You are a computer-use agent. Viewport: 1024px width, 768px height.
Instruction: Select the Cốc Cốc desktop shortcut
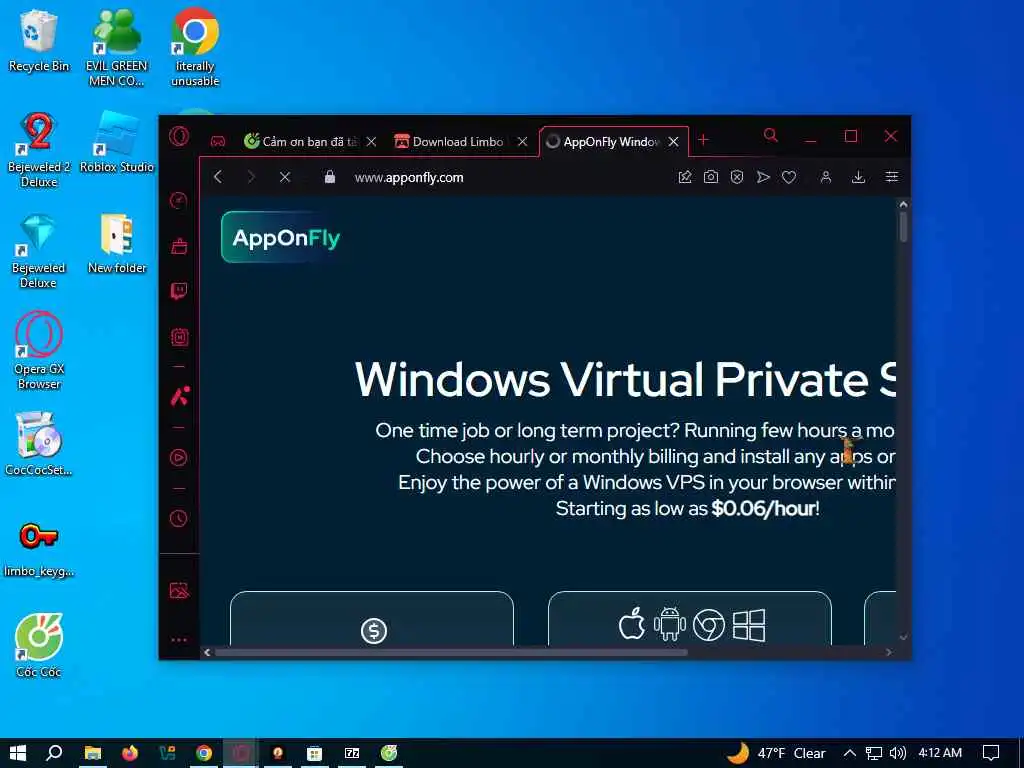click(x=39, y=645)
